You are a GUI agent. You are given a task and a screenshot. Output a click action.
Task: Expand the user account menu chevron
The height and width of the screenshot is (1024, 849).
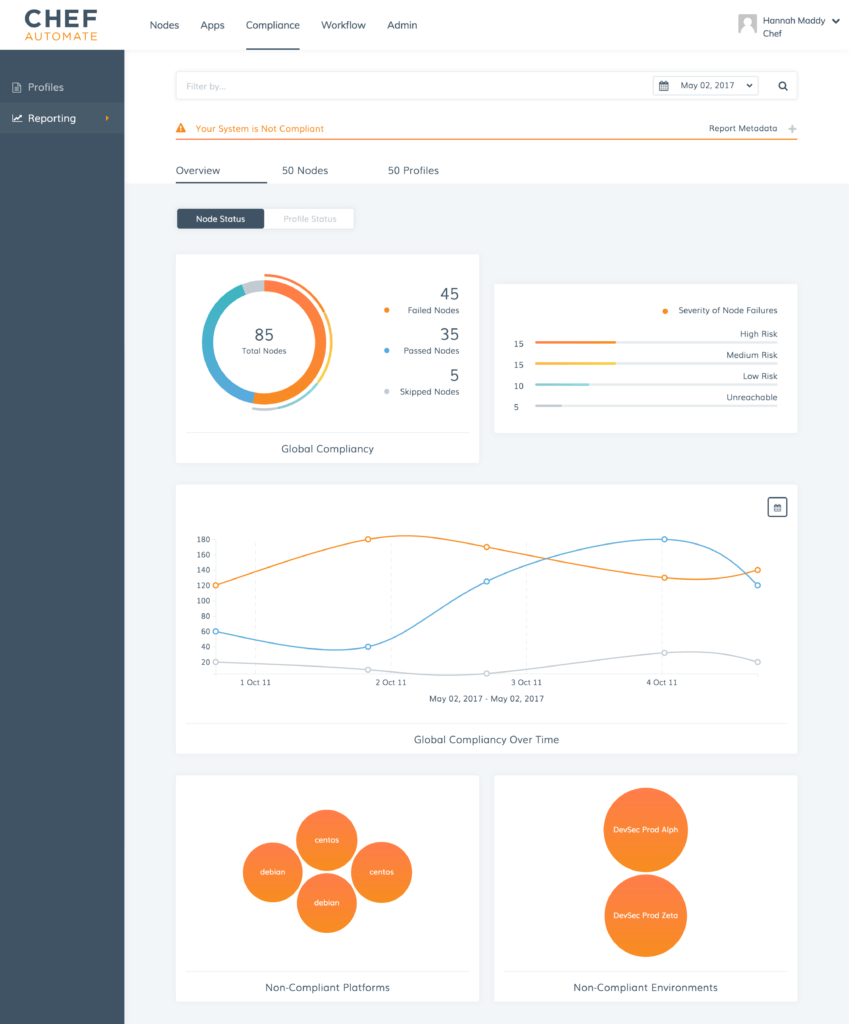click(x=835, y=20)
